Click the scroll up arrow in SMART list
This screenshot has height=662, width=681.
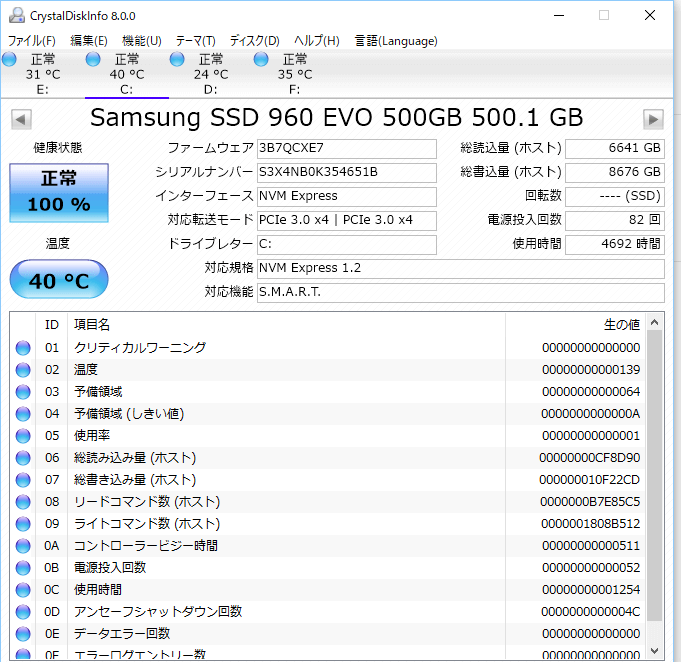655,322
